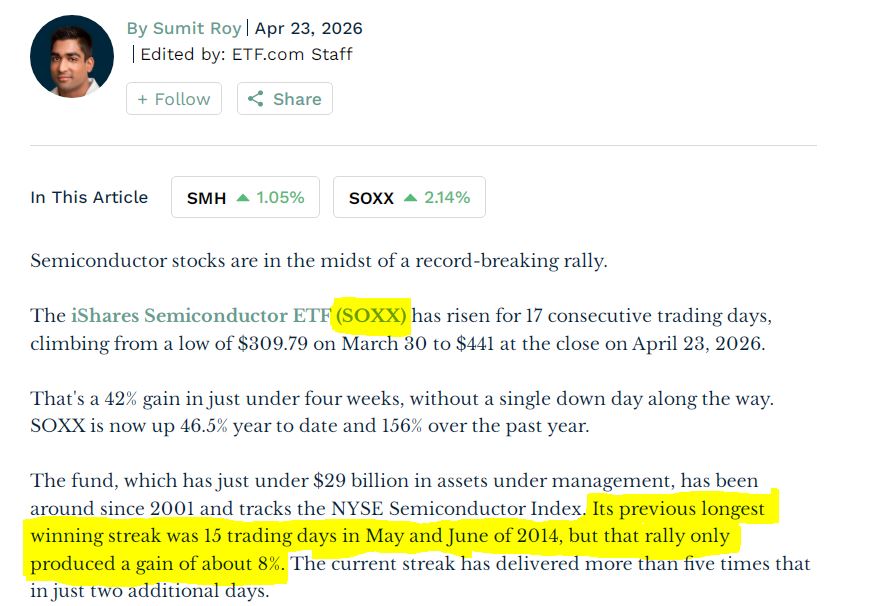The height and width of the screenshot is (606, 890).
Task: Follow the author with the Follow button
Action: [174, 99]
